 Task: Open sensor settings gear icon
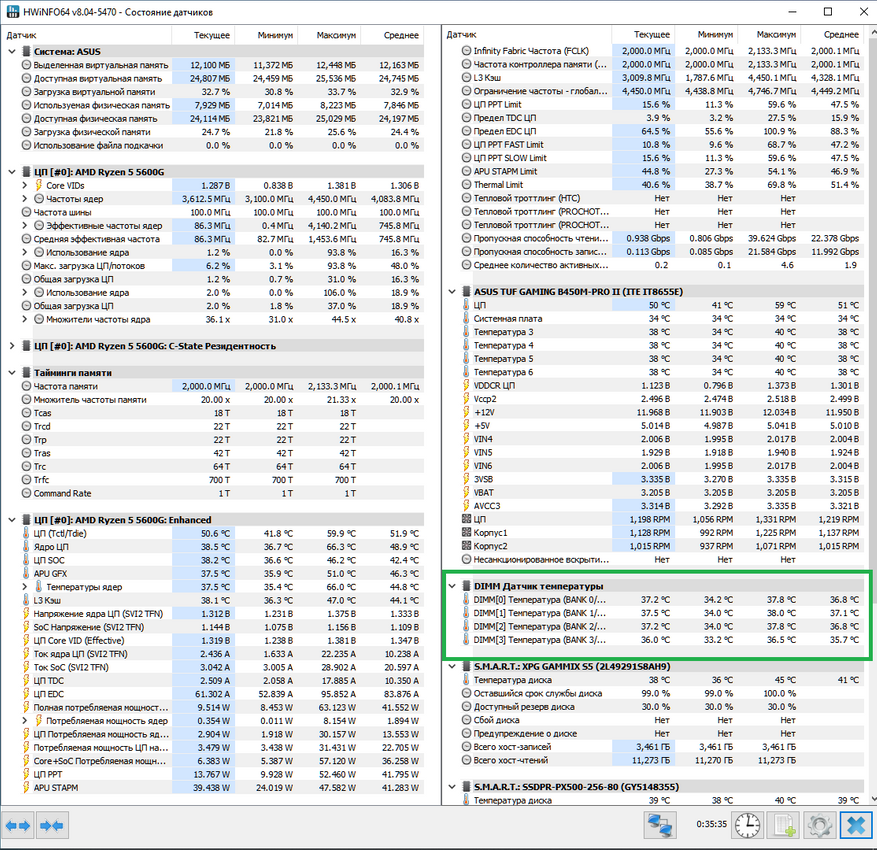coord(819,825)
